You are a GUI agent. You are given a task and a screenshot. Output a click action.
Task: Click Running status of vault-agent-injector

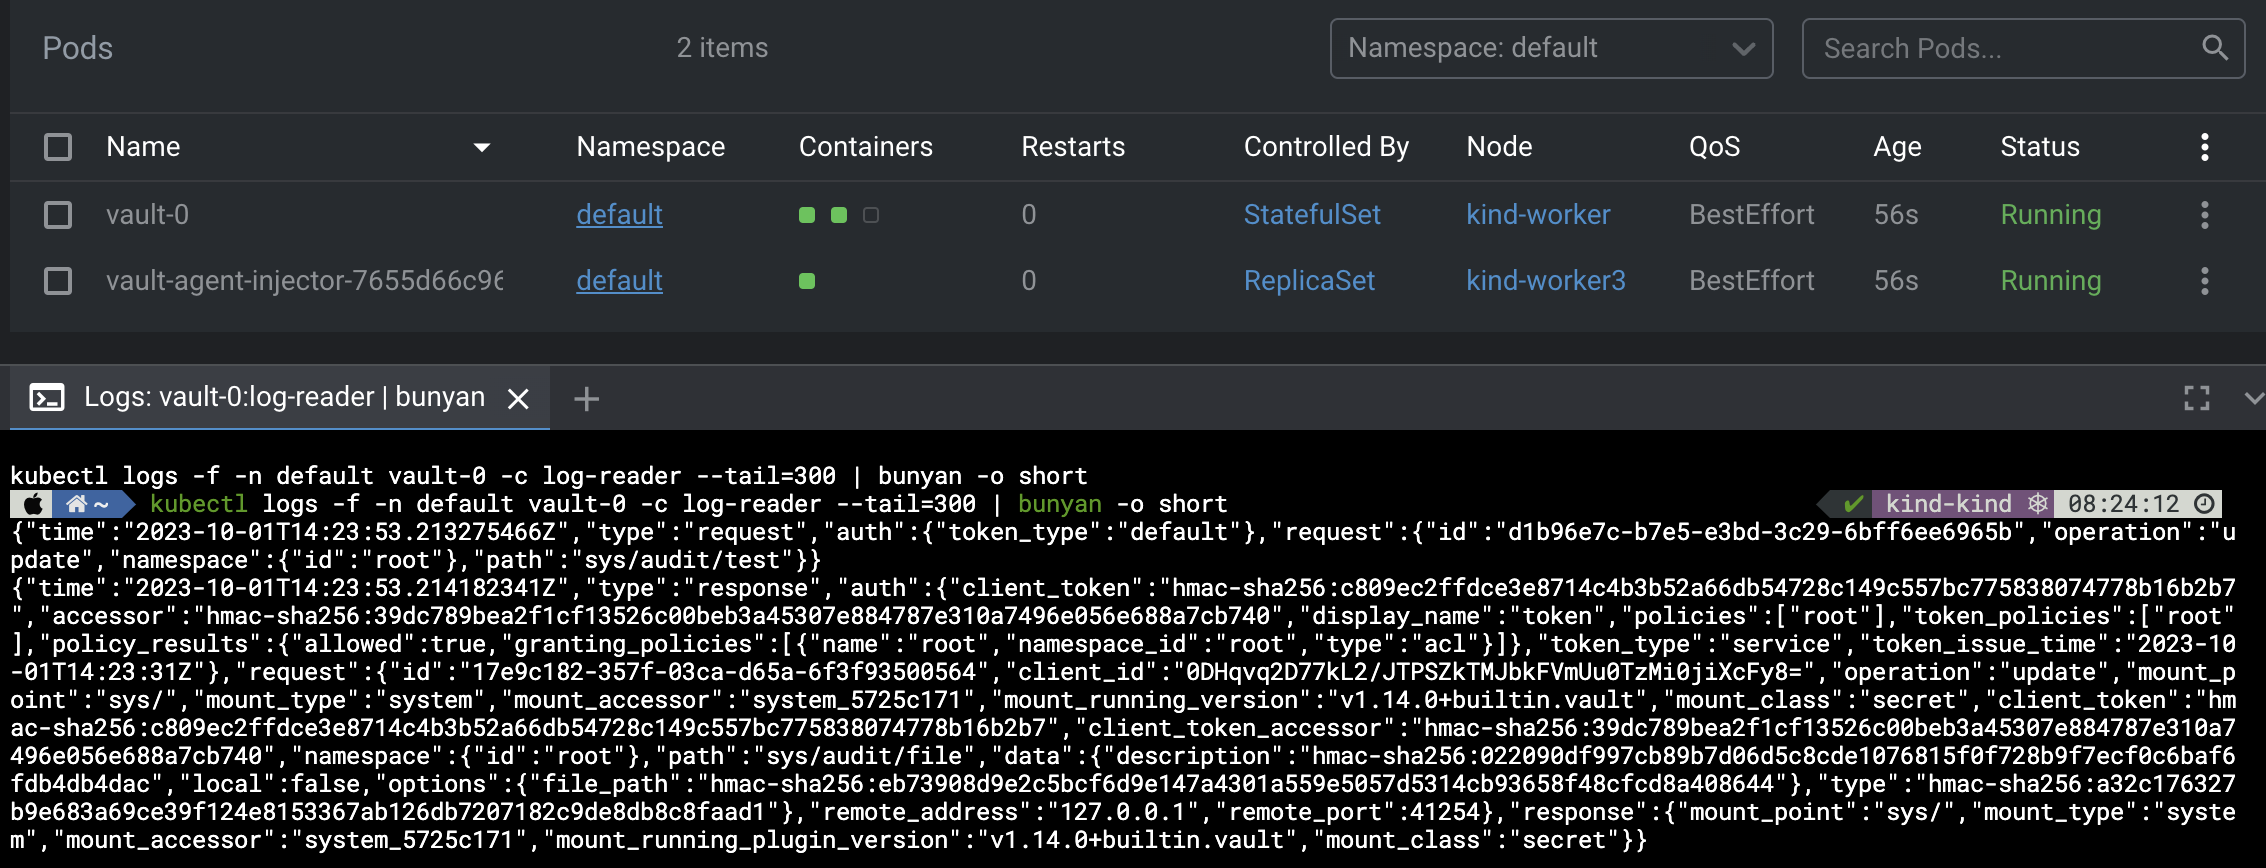(2050, 281)
